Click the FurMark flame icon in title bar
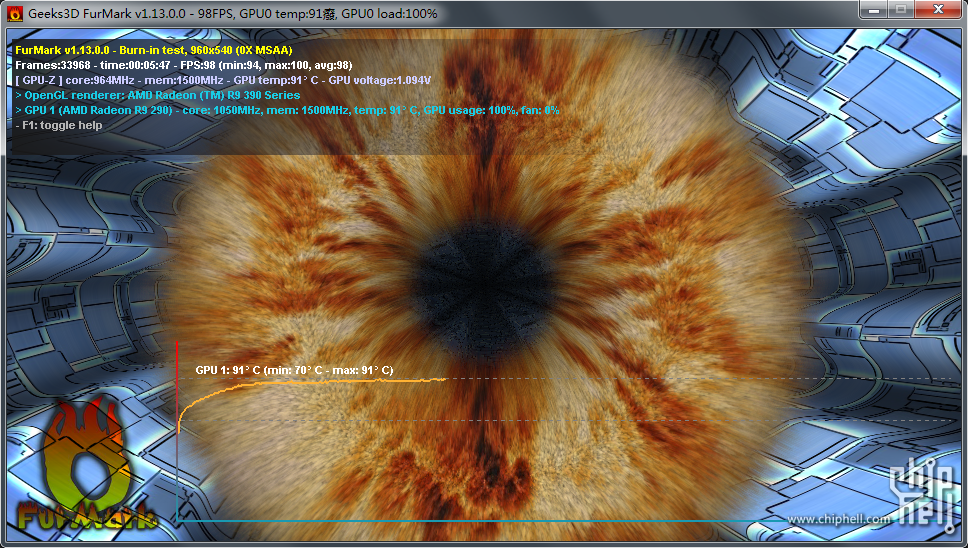The image size is (968, 548). (15, 13)
